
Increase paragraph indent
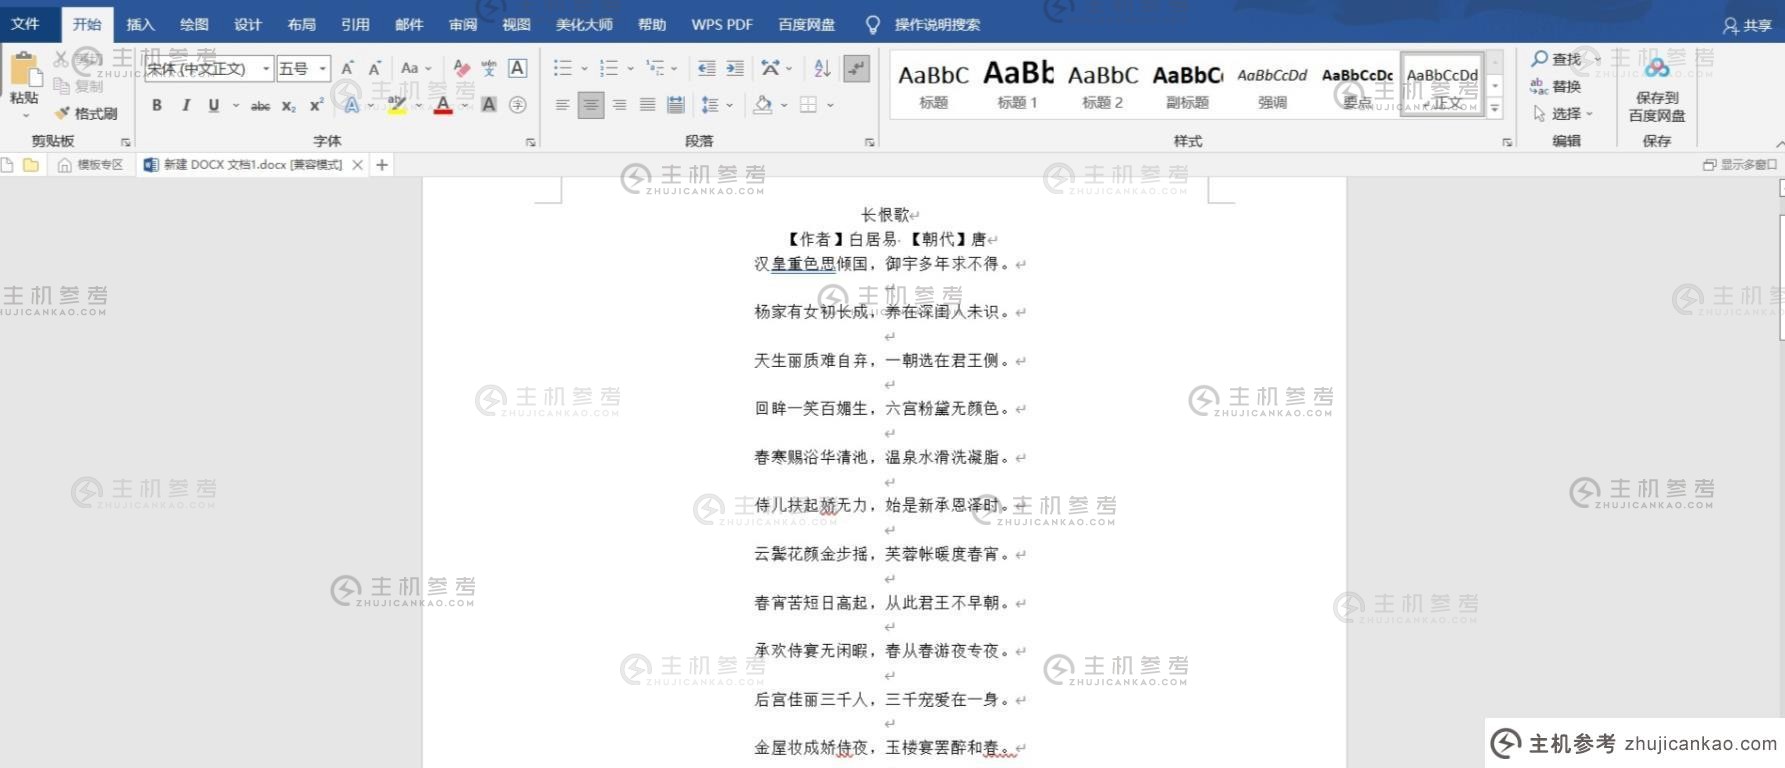point(735,68)
